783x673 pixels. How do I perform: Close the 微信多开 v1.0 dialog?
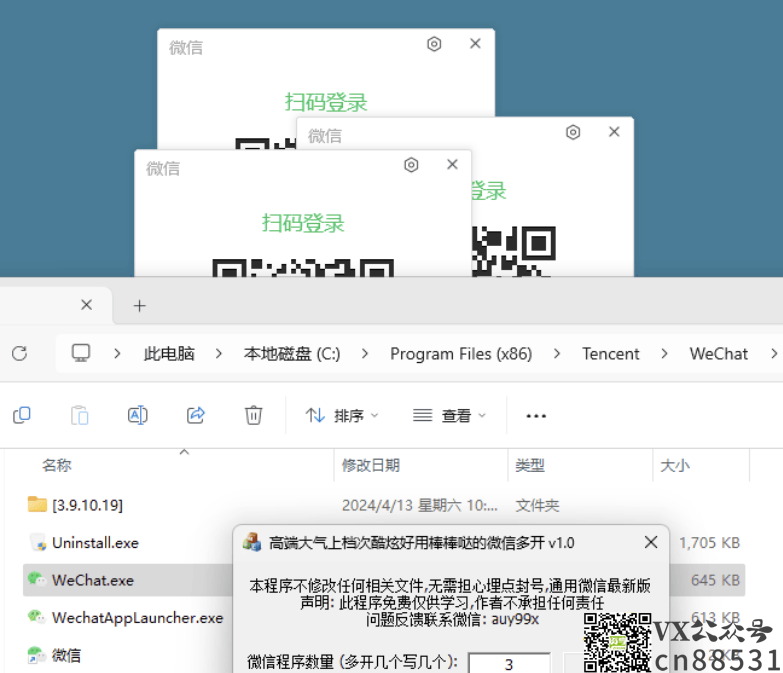[651, 542]
